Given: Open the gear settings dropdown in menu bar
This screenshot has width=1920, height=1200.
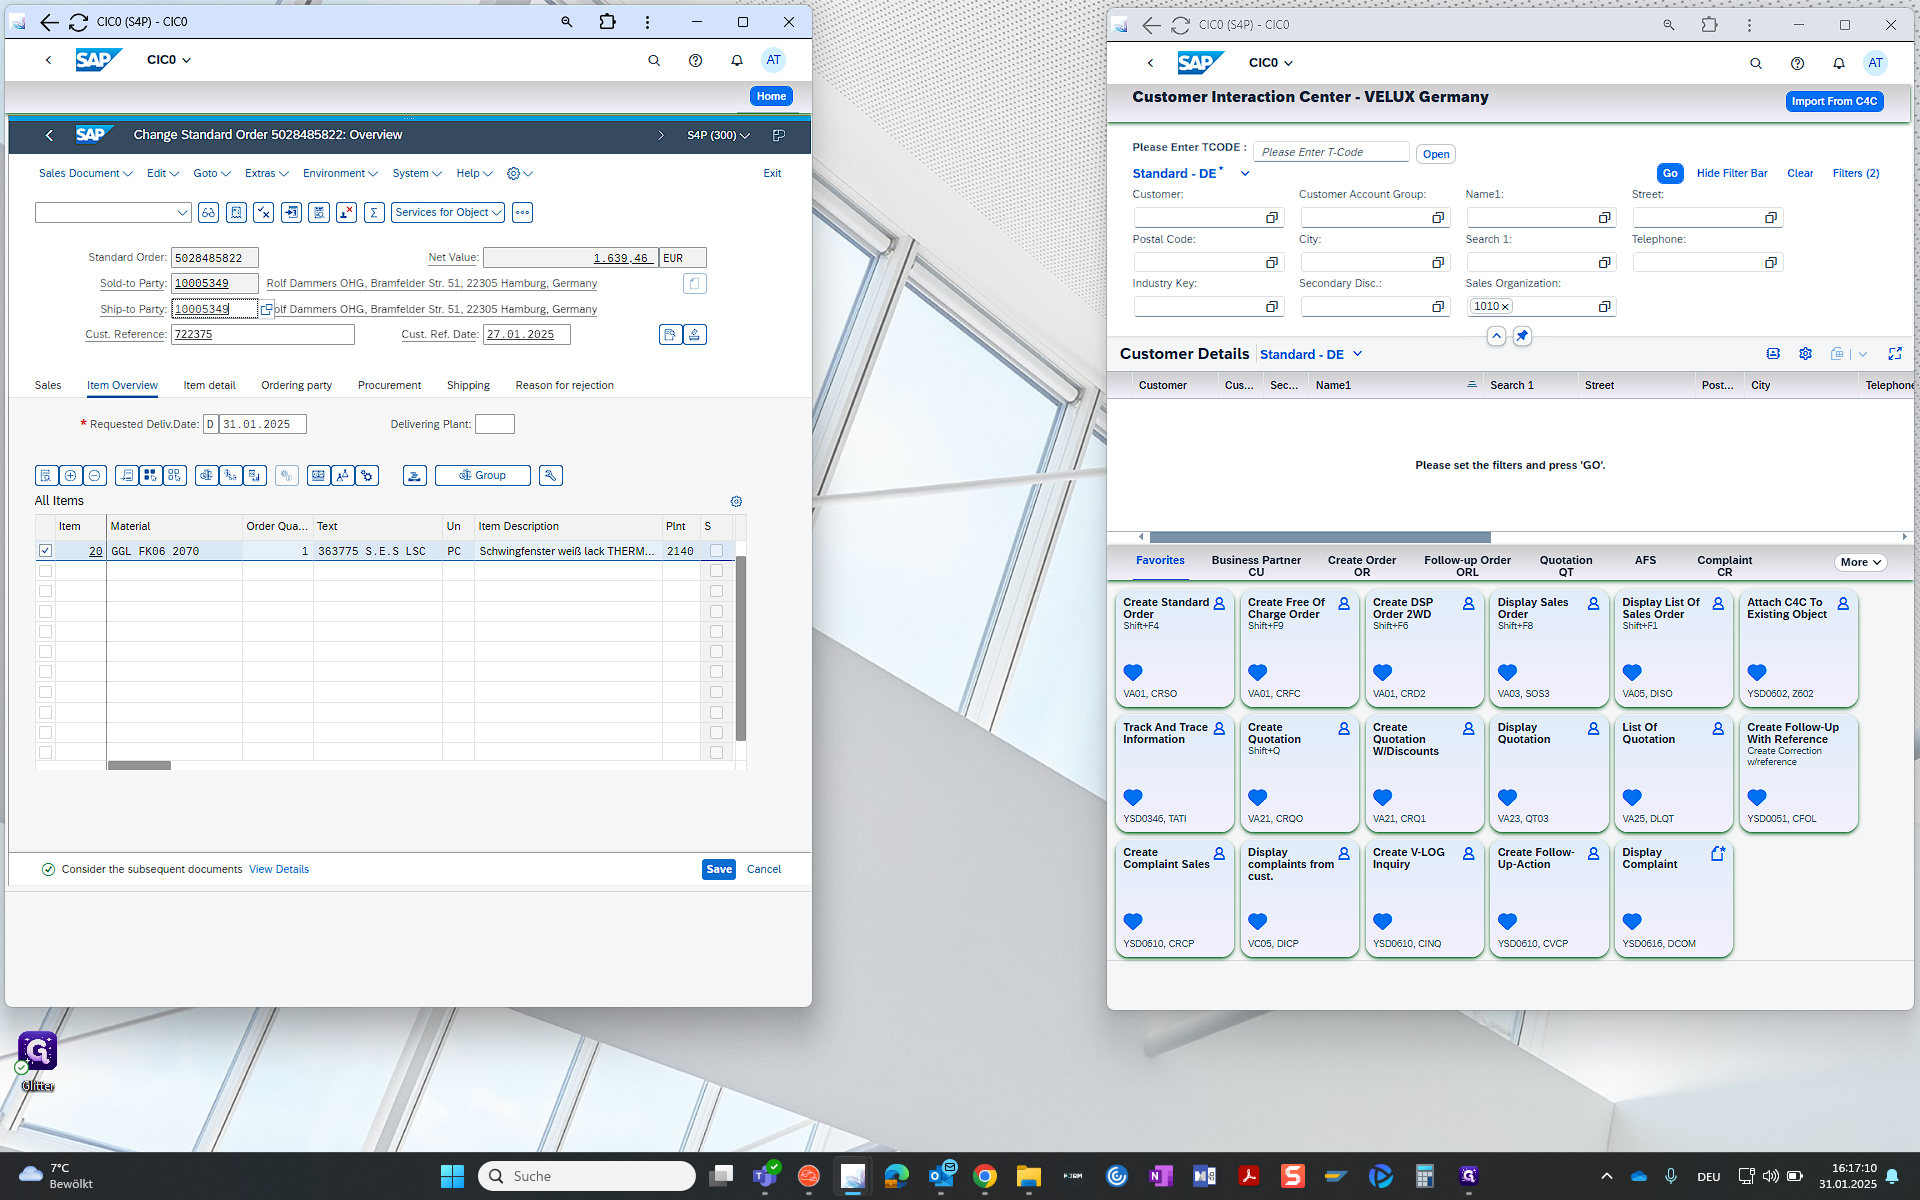Looking at the screenshot, I should 519,174.
